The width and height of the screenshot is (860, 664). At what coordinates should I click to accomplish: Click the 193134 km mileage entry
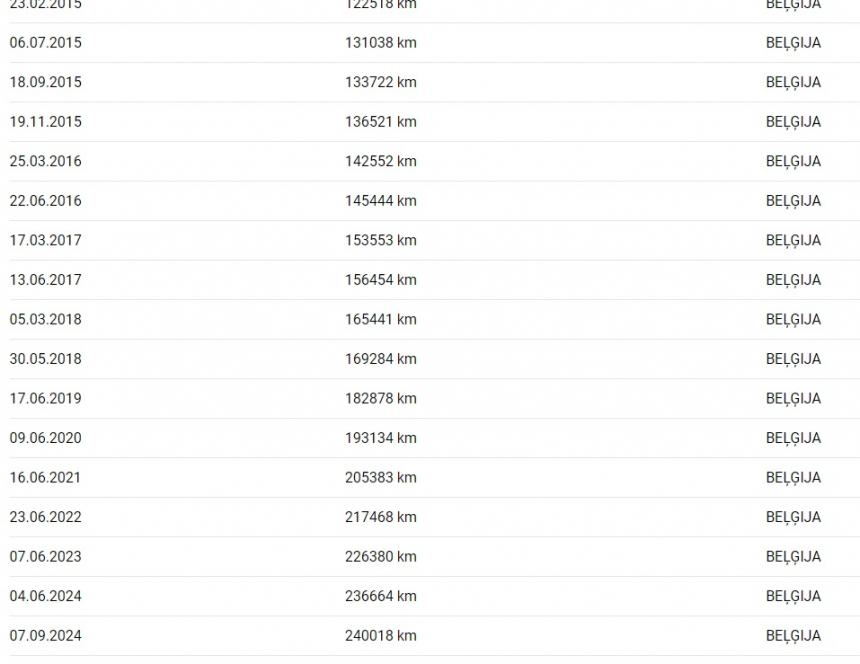tap(381, 438)
